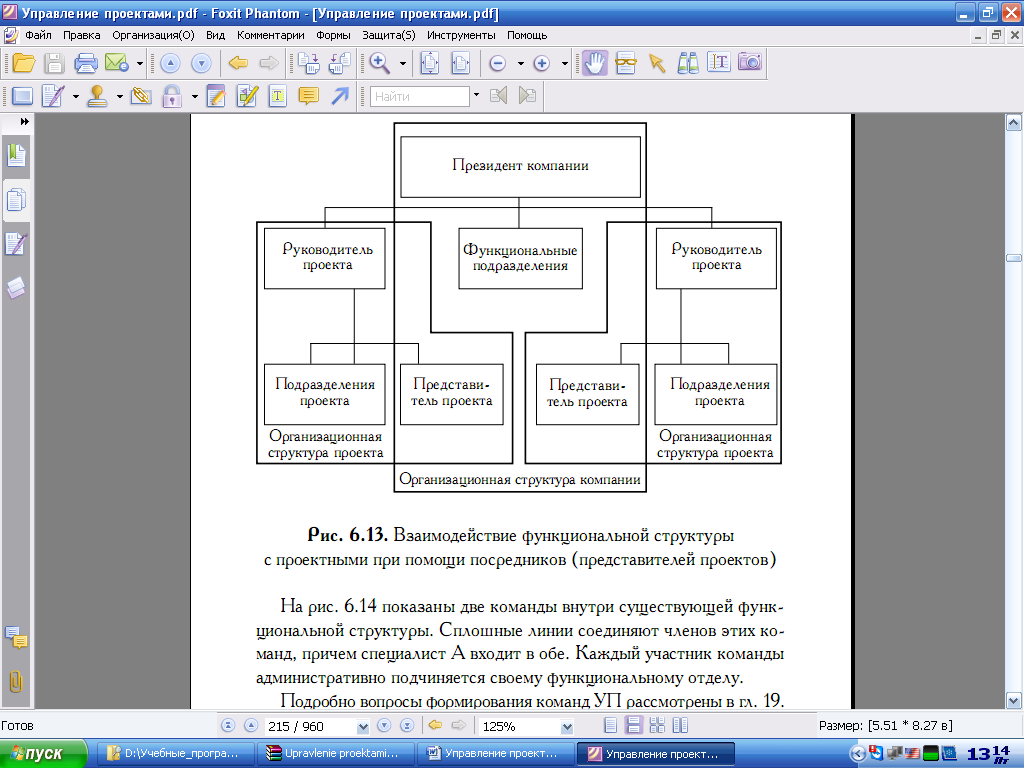
Task: Click the Open folder icon
Action: pos(24,63)
